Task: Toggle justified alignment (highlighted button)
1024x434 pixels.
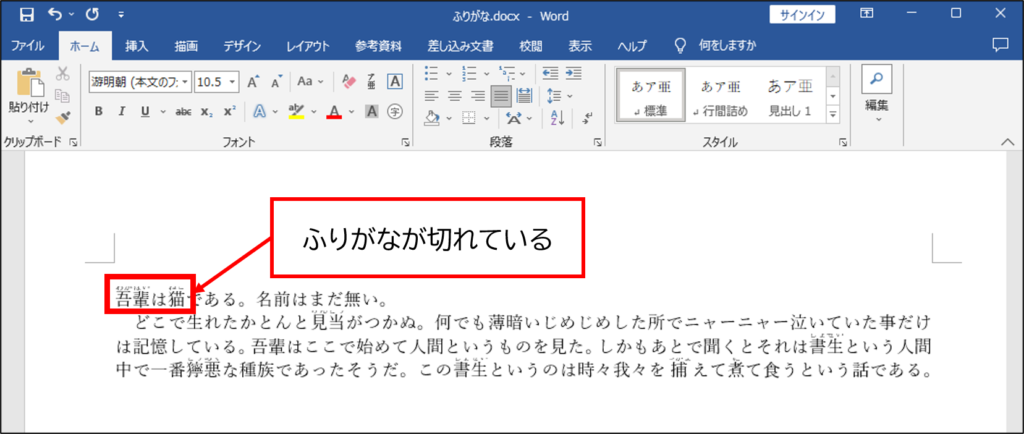Action: [502, 96]
